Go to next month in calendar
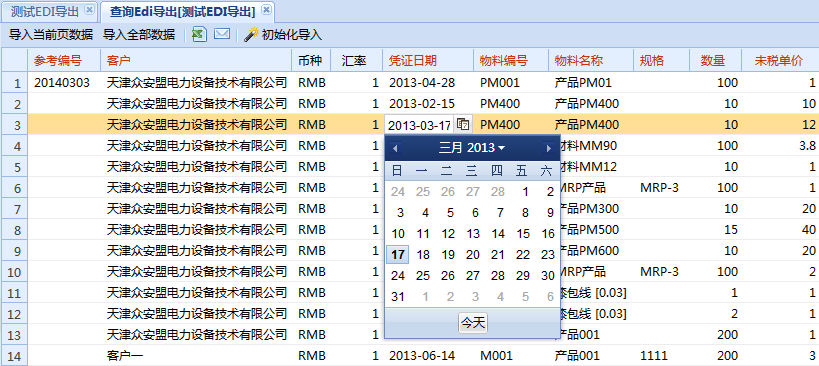Viewport: 819px width, 366px height. [548, 148]
